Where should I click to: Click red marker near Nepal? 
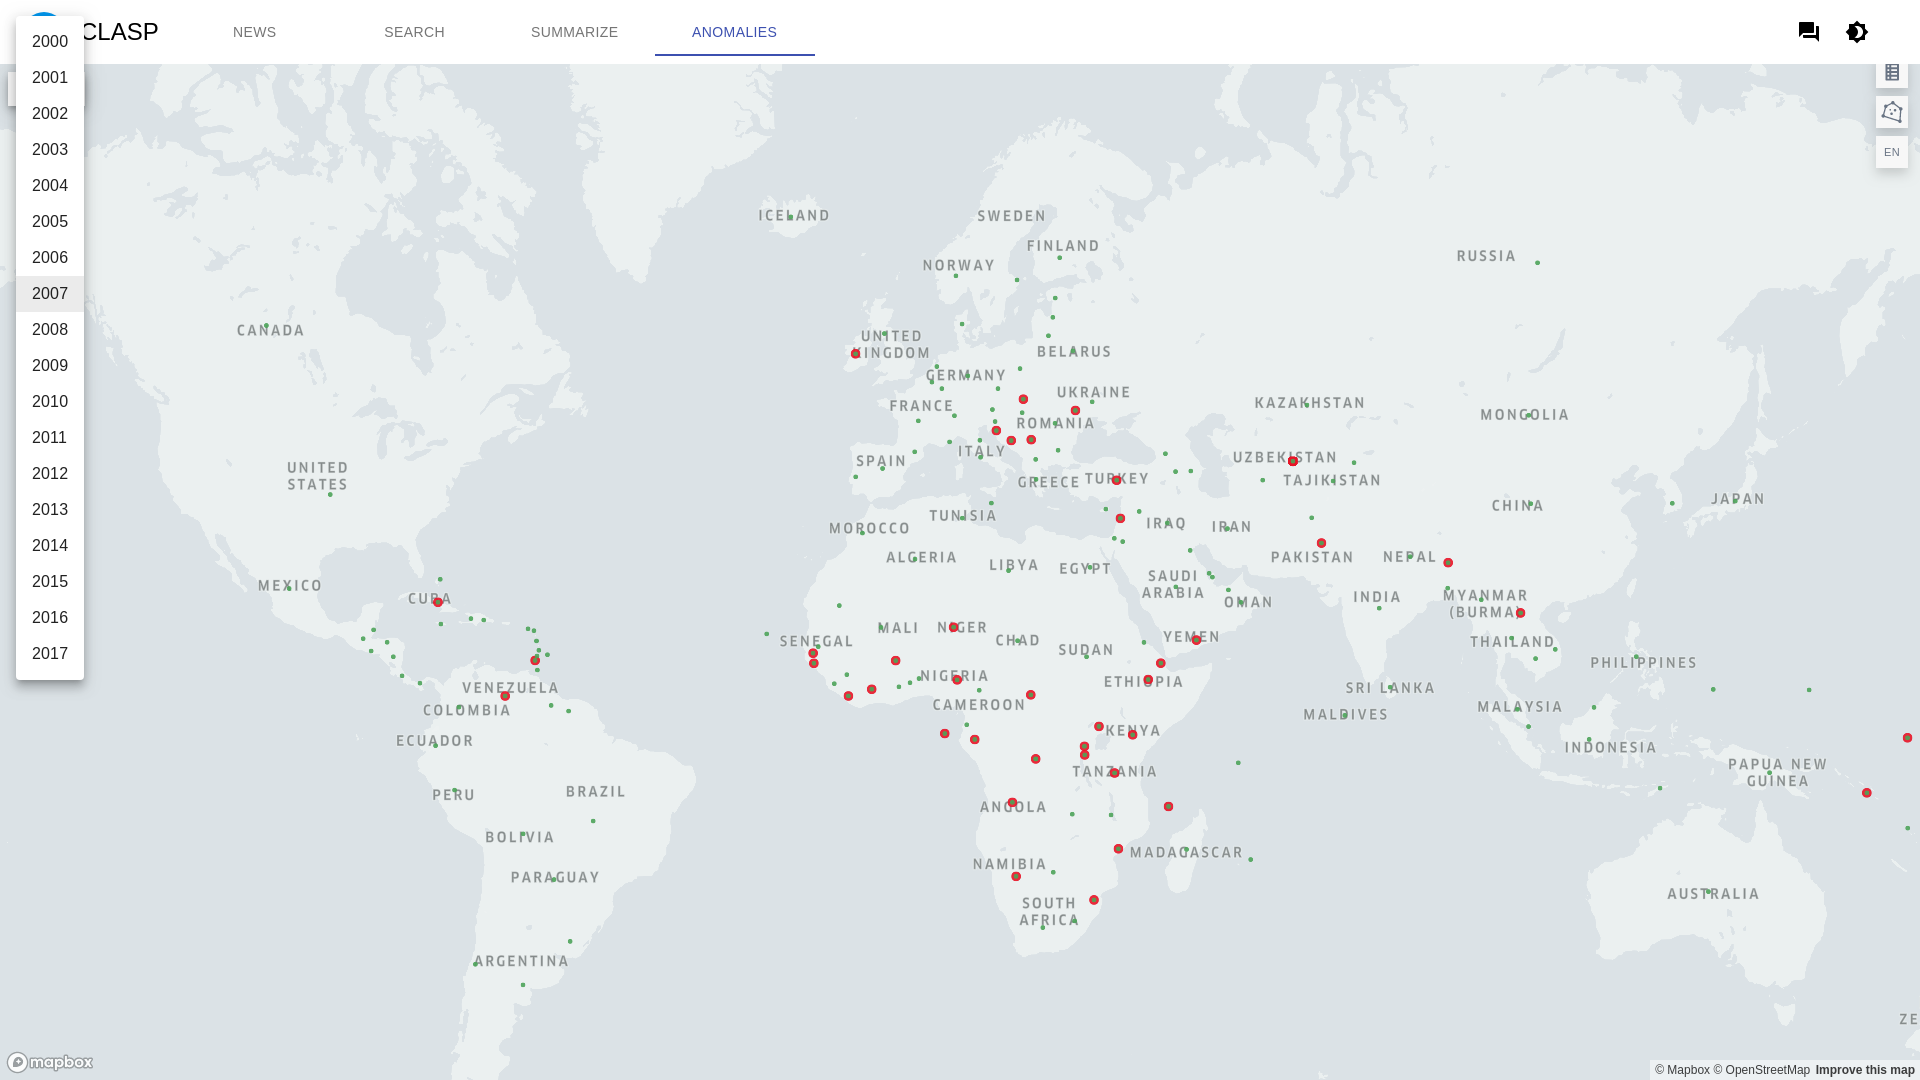(x=1448, y=563)
